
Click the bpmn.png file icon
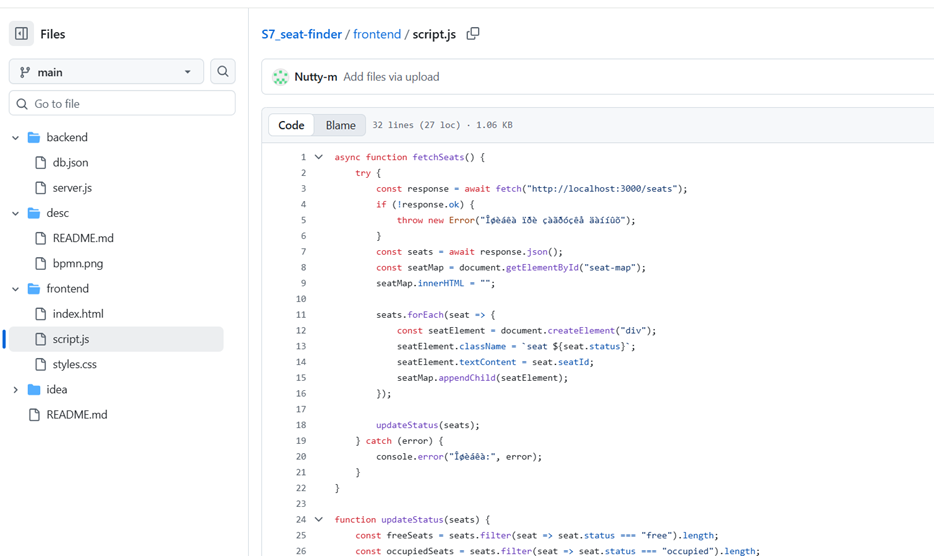coord(41,263)
